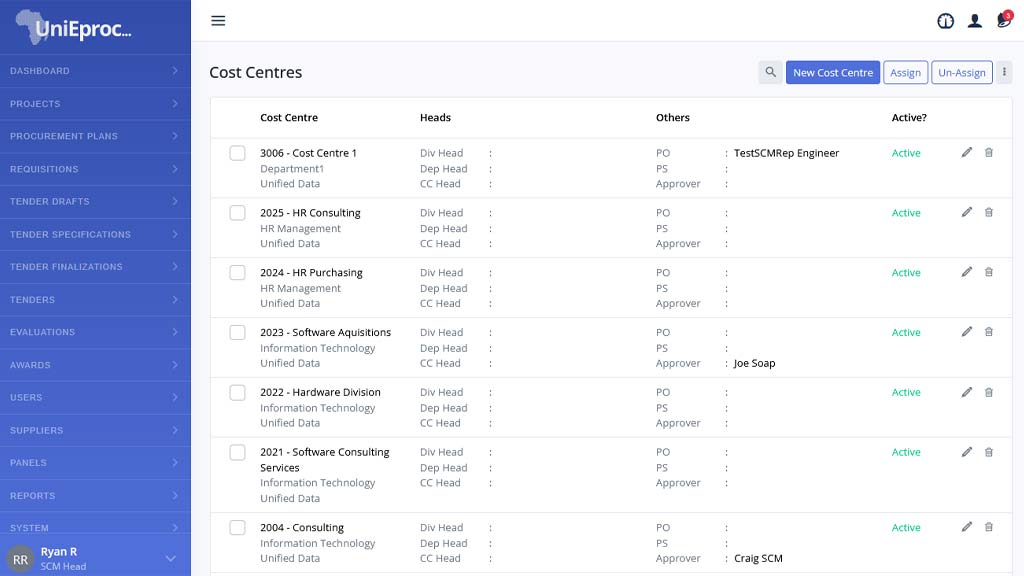1024x576 pixels.
Task: Open the user profile icon
Action: [974, 21]
